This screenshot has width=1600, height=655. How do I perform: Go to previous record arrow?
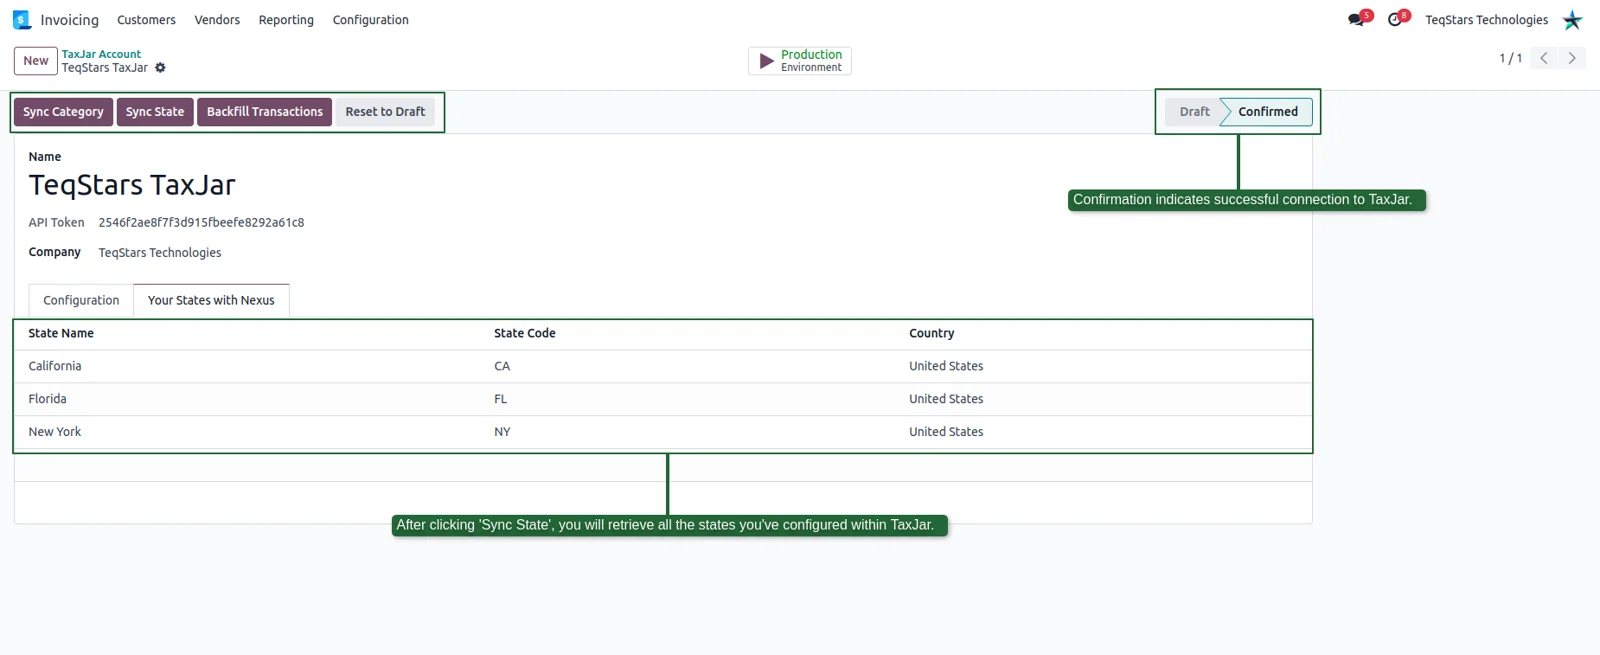[x=1544, y=58]
